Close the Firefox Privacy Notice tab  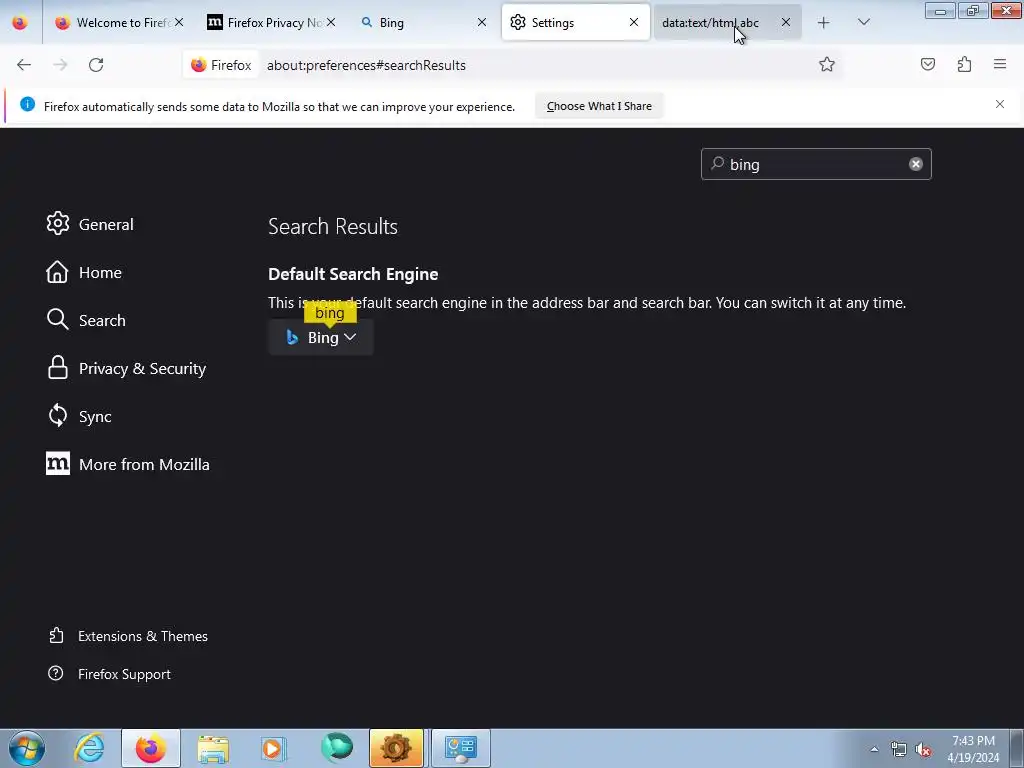pos(331,22)
